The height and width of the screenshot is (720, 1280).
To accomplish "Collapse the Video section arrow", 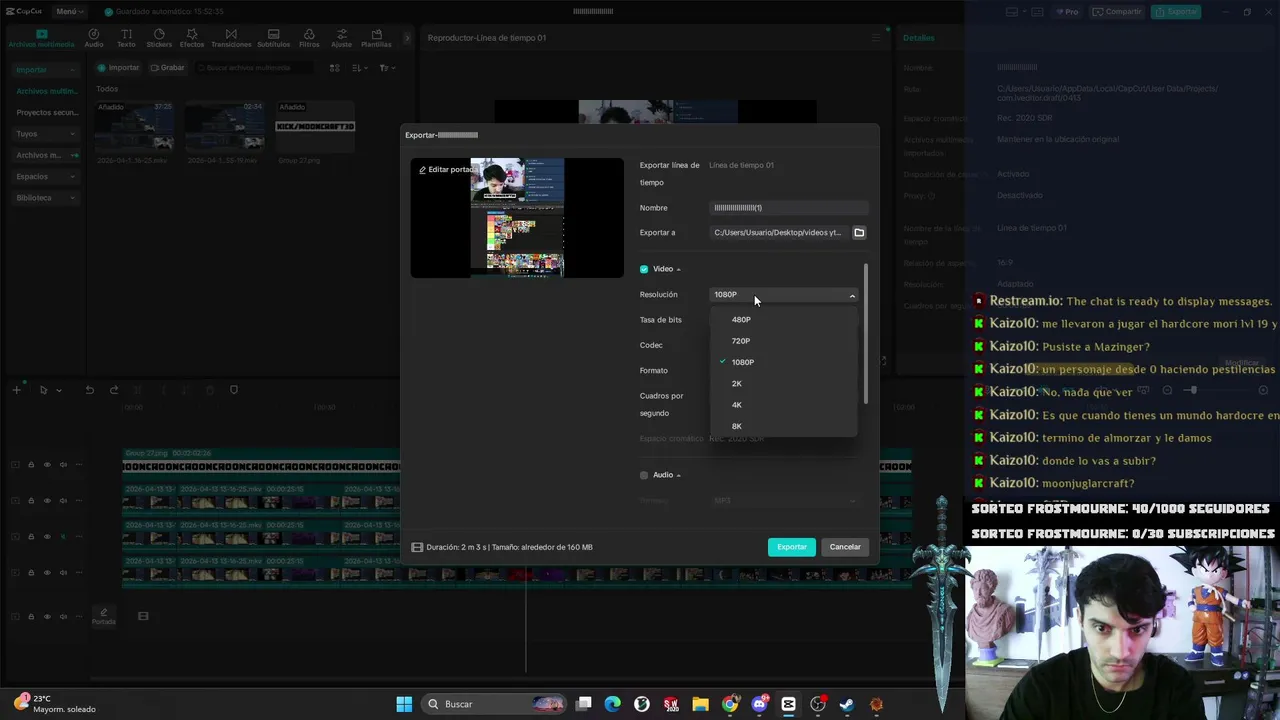I will 678,270.
